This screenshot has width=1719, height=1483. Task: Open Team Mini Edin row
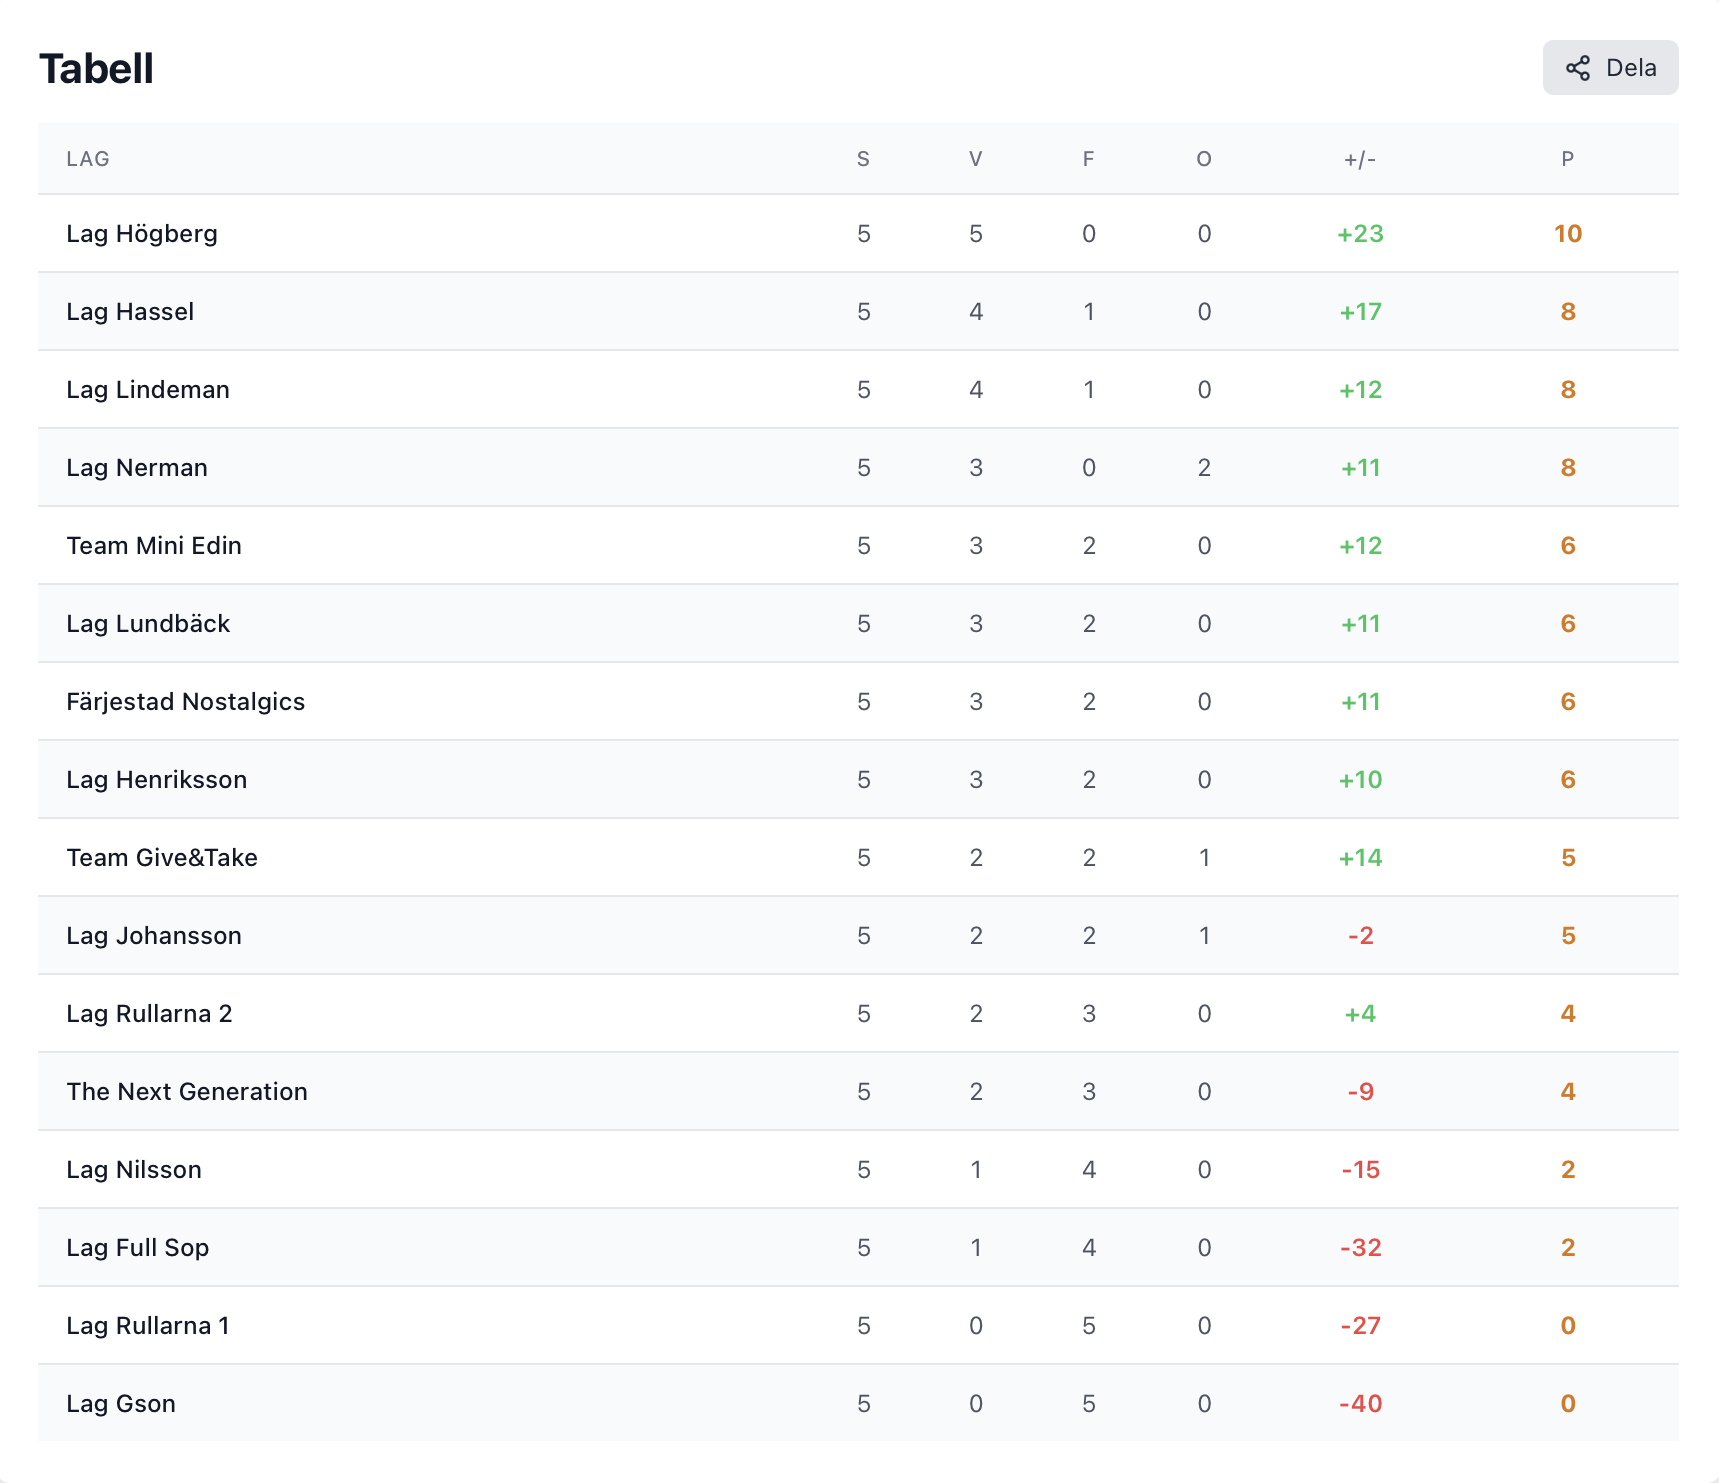point(858,545)
